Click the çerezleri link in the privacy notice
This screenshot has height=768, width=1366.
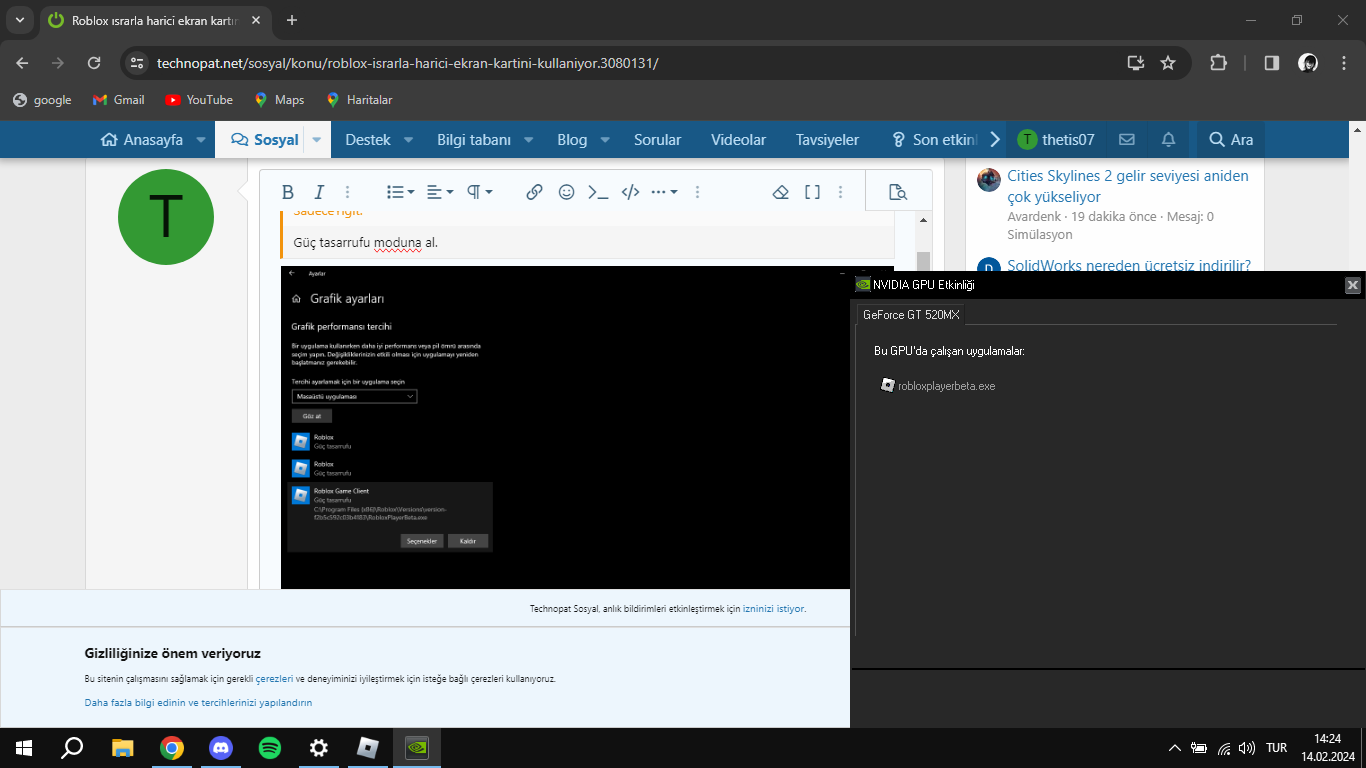(274, 679)
